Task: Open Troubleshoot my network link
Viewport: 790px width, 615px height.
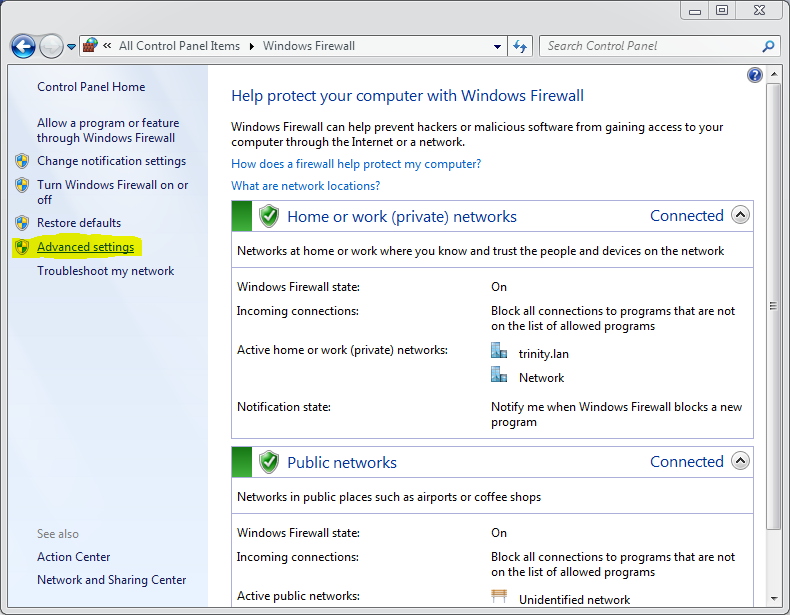Action: 105,271
